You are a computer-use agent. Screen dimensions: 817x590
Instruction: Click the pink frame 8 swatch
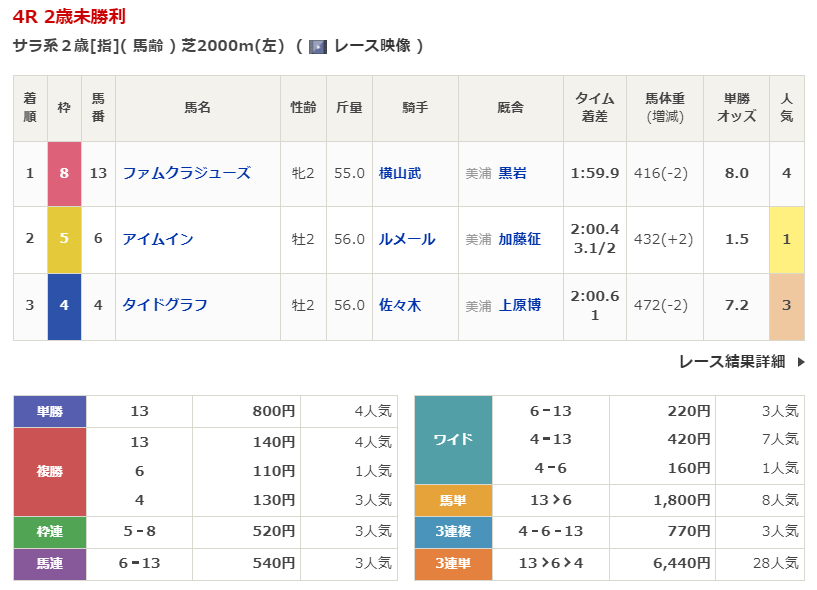point(64,173)
